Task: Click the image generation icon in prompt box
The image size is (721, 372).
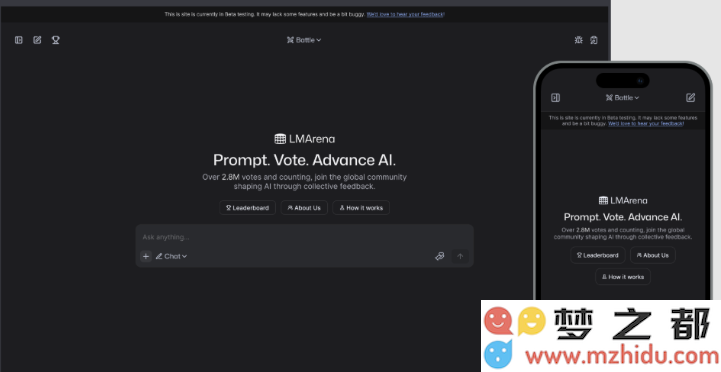Action: pos(440,256)
